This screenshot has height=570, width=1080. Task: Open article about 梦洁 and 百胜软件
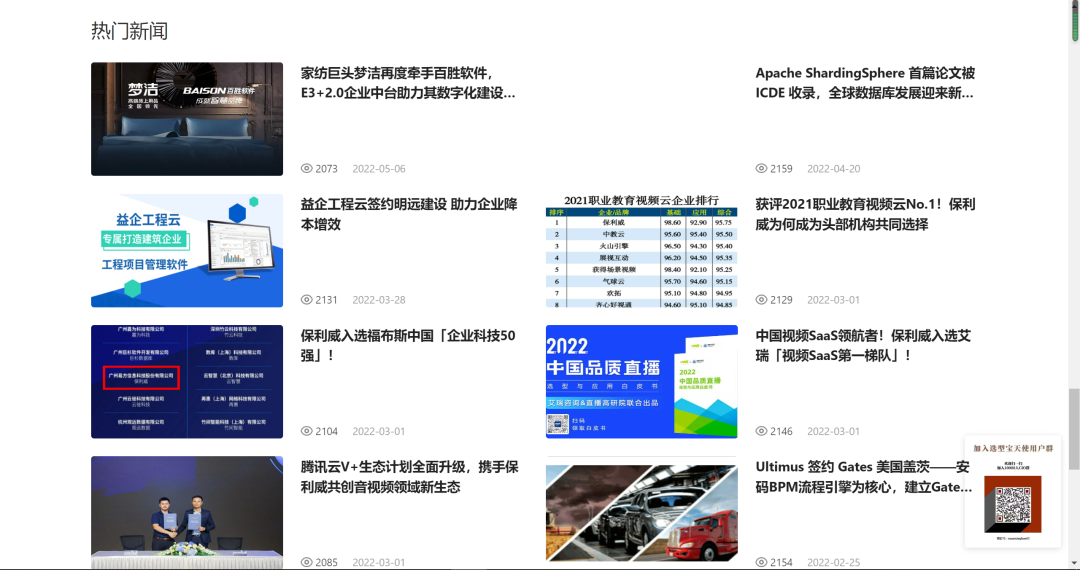408,83
